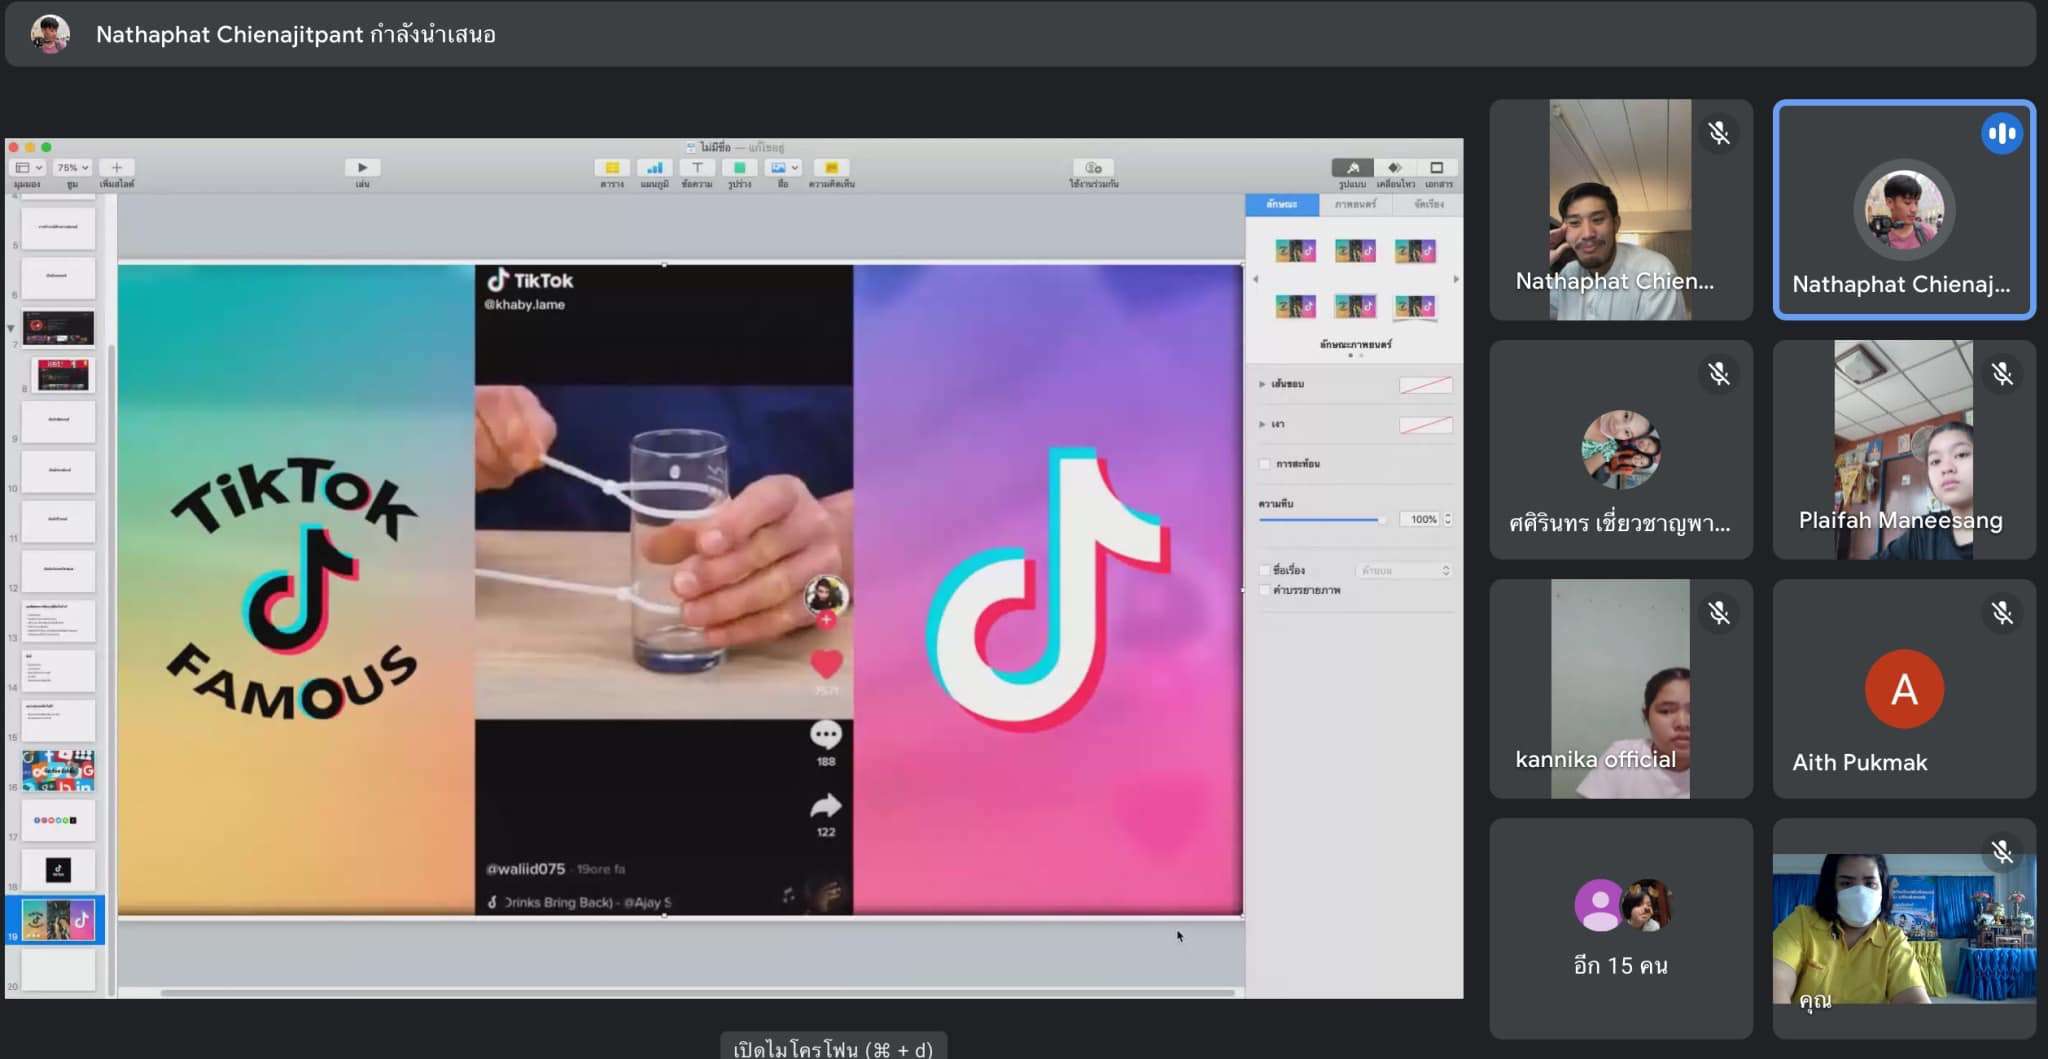Viewport: 2048px width, 1059px height.
Task: Click the Chart icon in the toolbar
Action: 654,168
